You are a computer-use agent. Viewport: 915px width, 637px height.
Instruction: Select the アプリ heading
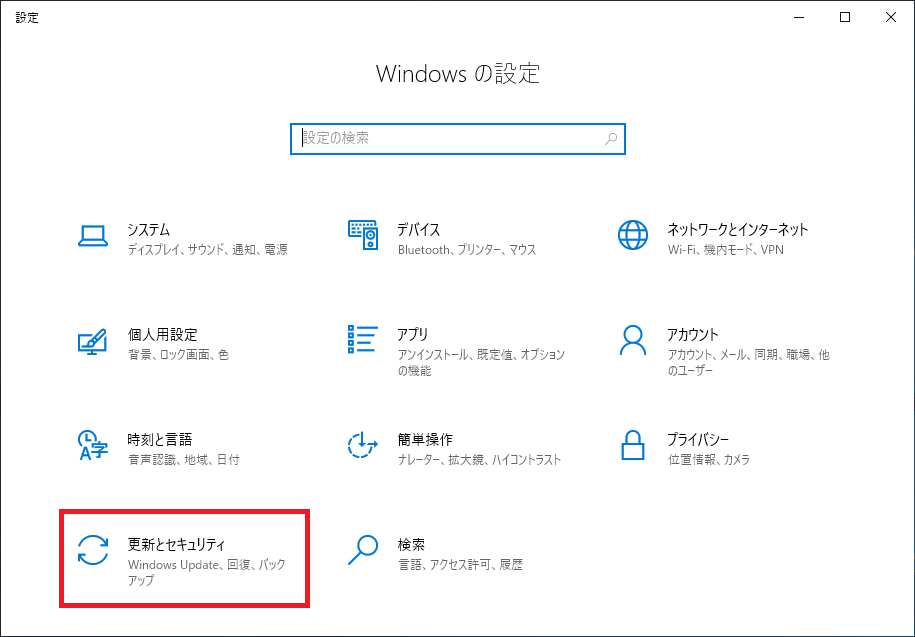pos(413,334)
